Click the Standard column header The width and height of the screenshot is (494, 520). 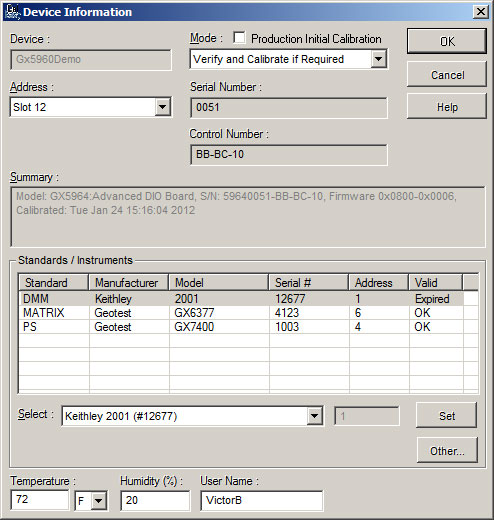point(53,283)
